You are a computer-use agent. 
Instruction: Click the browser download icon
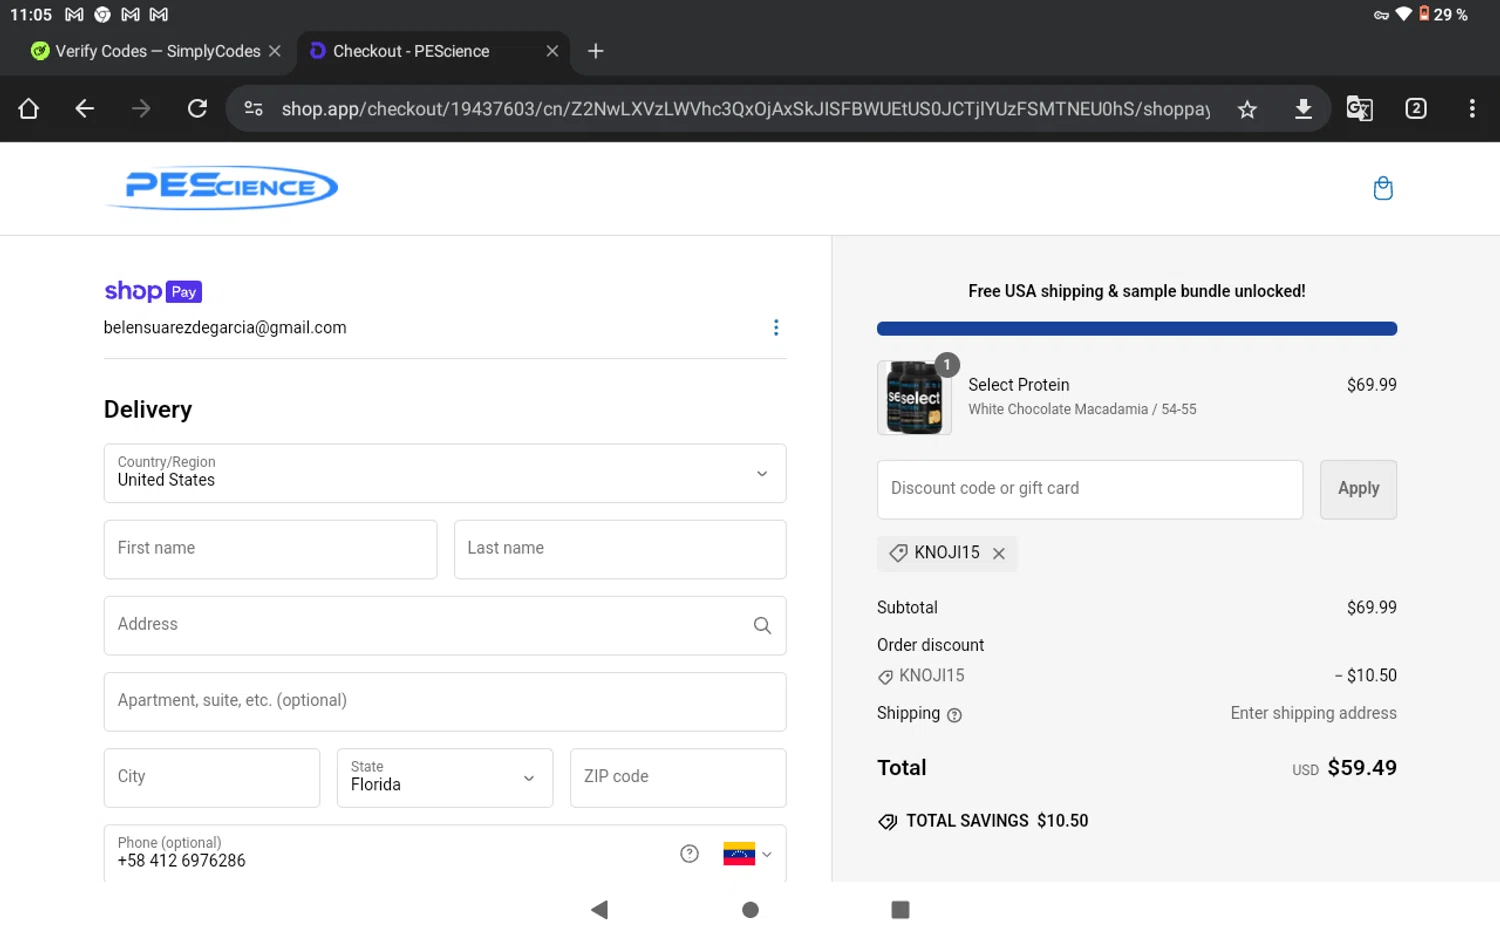(1302, 109)
